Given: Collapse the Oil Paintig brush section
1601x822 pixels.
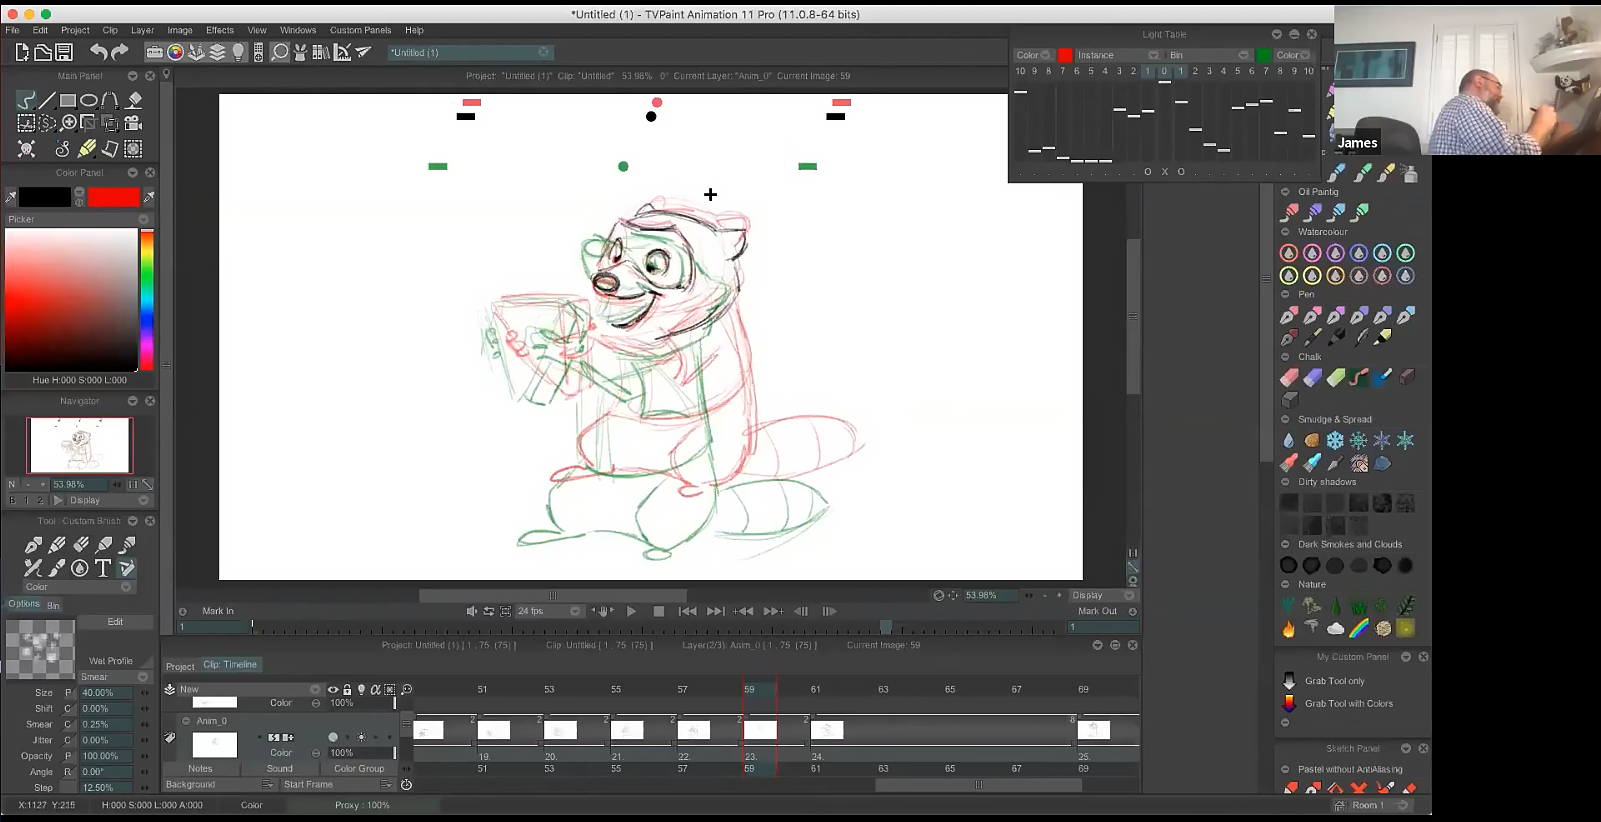Looking at the screenshot, I should 1285,192.
